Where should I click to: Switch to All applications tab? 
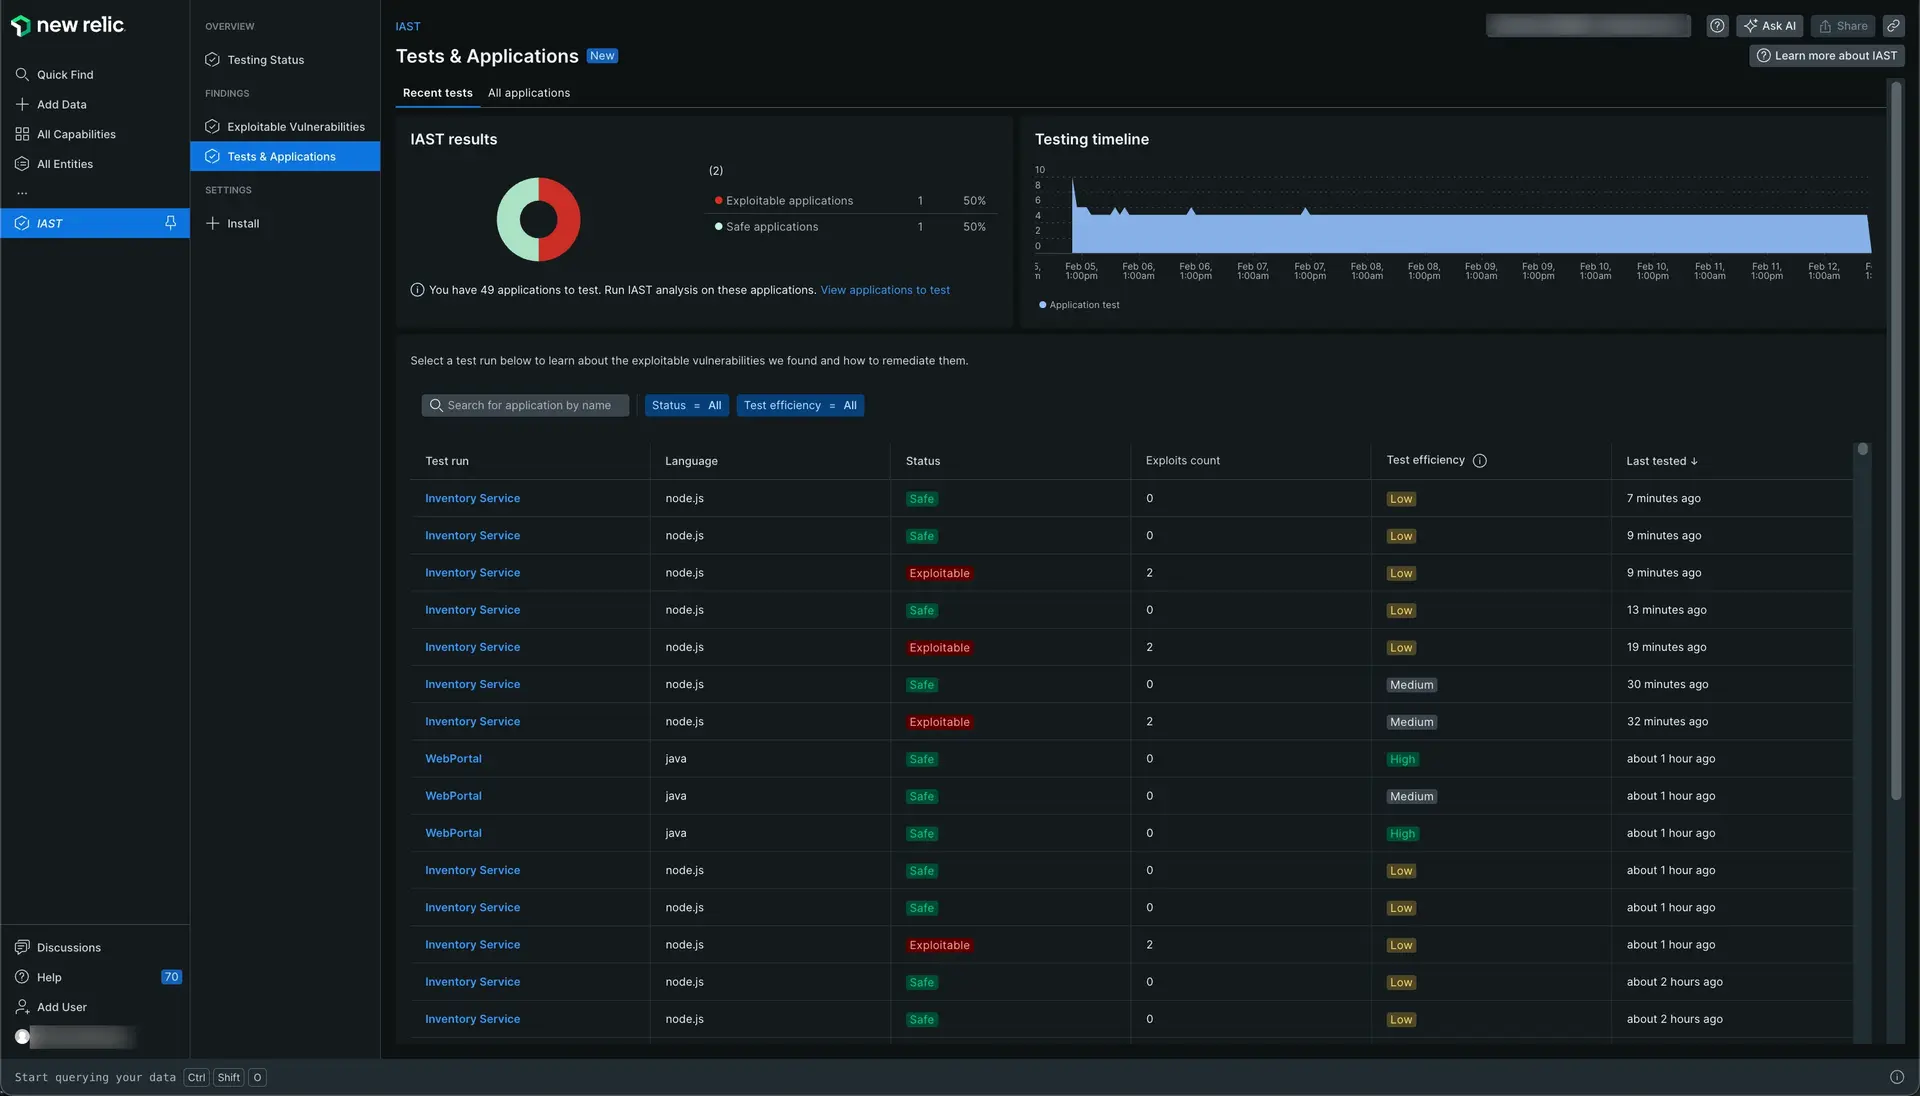click(x=529, y=93)
